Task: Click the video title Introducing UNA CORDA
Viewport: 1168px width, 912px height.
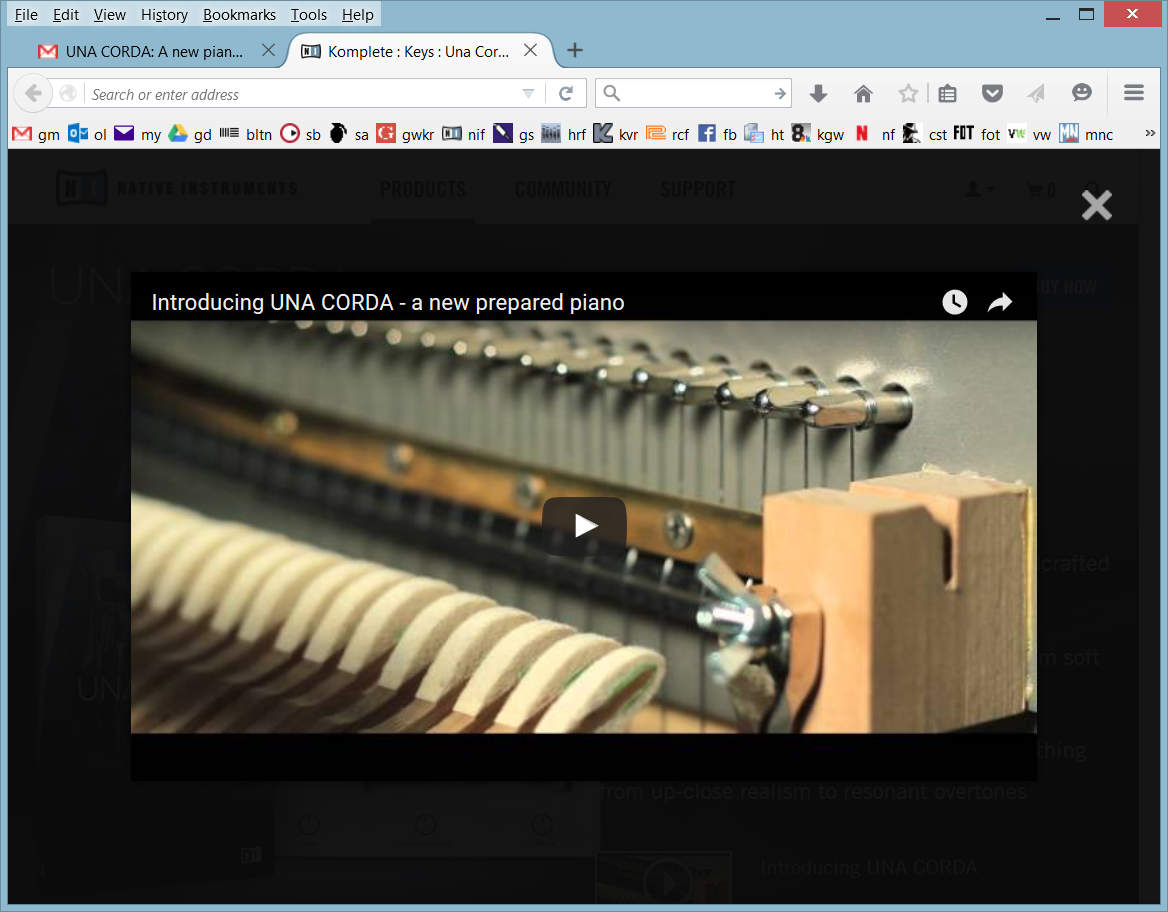Action: [387, 303]
